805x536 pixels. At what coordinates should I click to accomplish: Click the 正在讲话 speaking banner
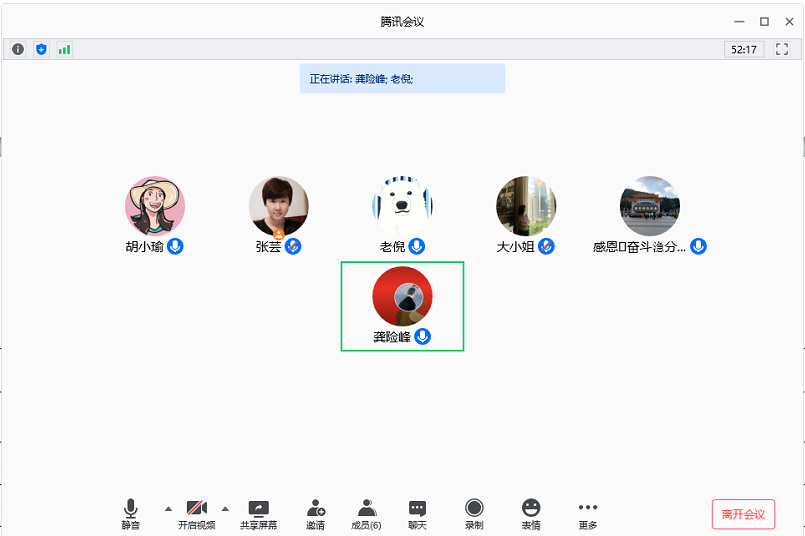402,79
